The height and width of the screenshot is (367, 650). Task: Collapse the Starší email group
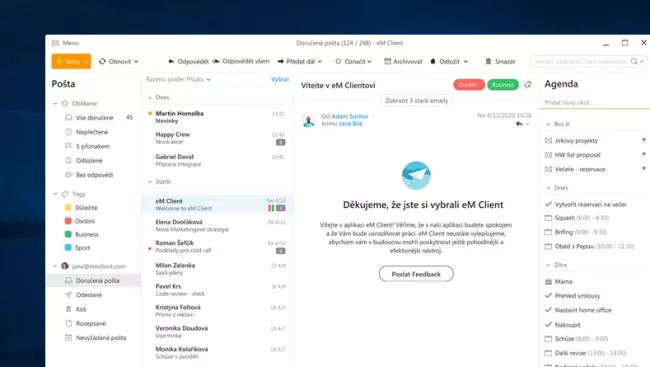150,182
